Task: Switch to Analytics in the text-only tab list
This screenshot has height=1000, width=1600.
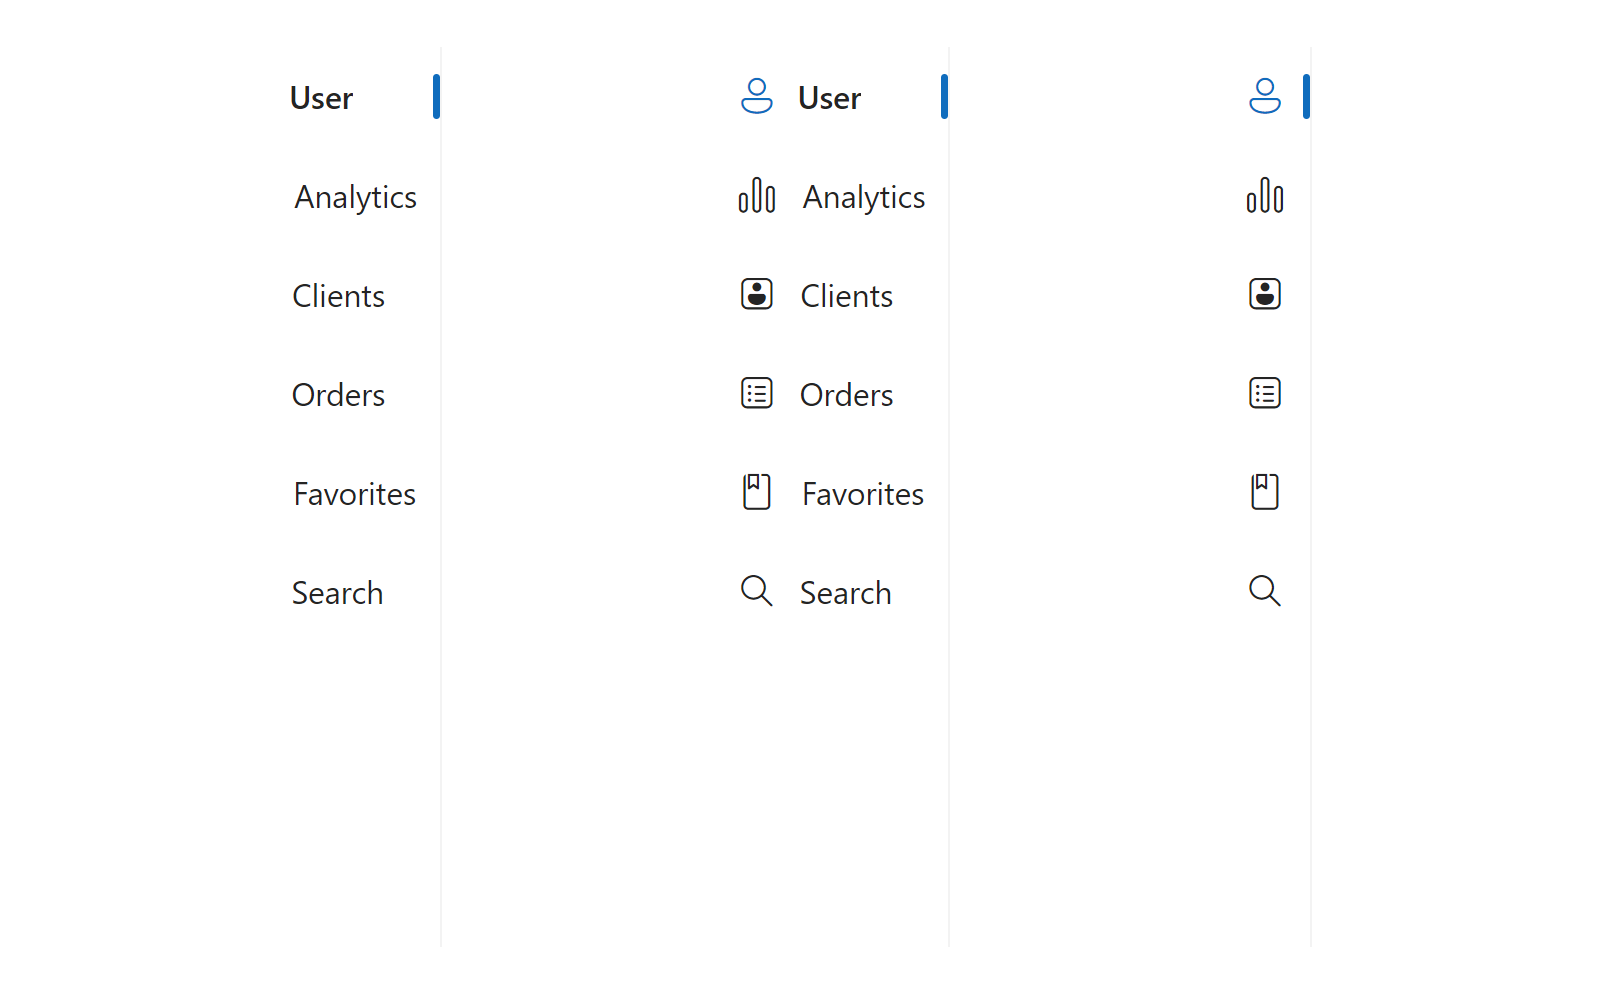Action: click(x=355, y=197)
